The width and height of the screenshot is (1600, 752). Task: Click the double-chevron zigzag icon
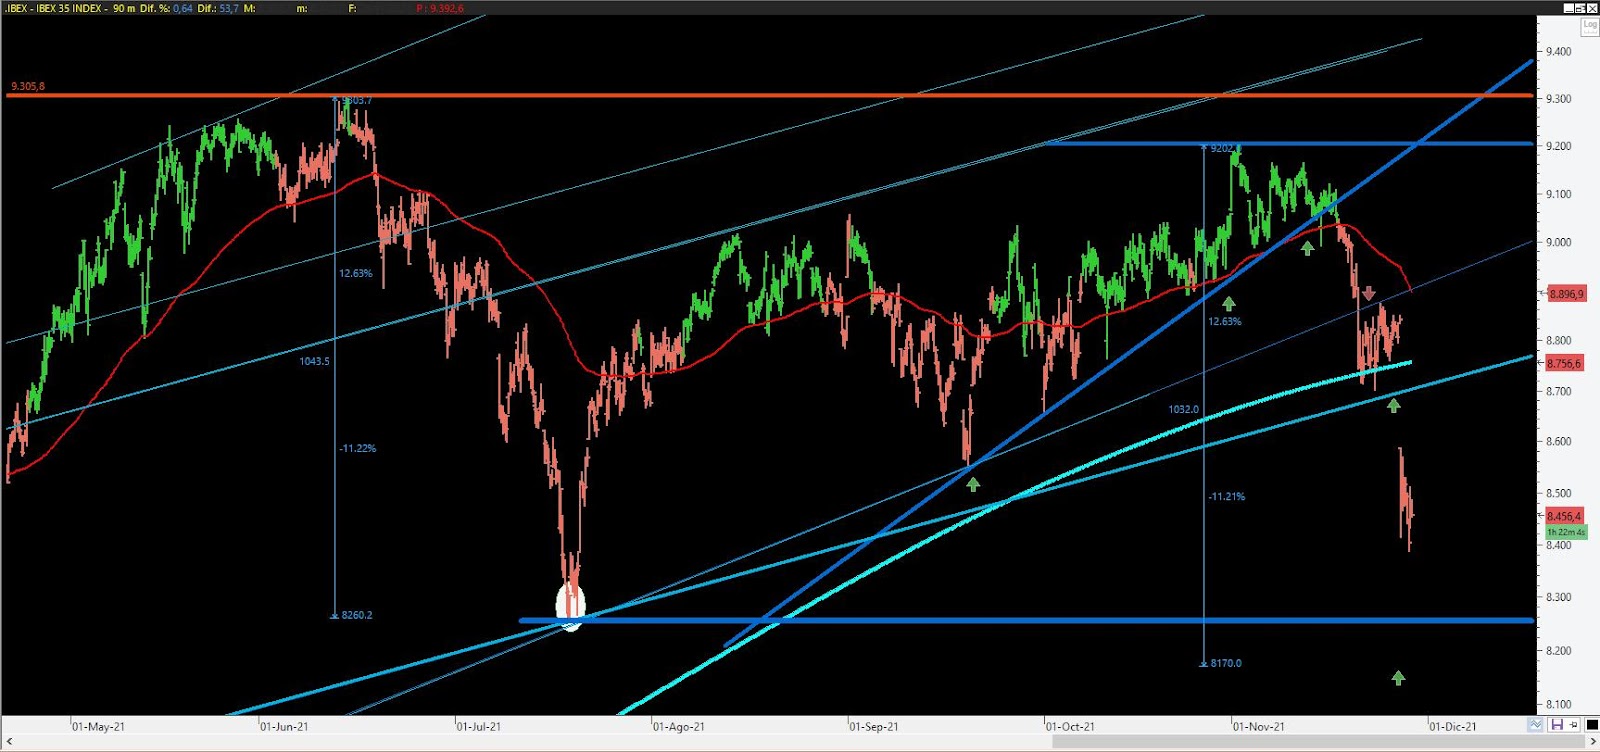point(1535,725)
